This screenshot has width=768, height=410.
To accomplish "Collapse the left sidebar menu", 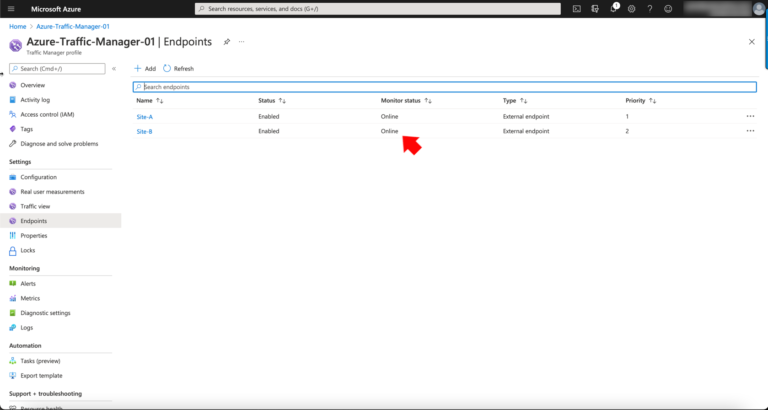I will (x=114, y=69).
